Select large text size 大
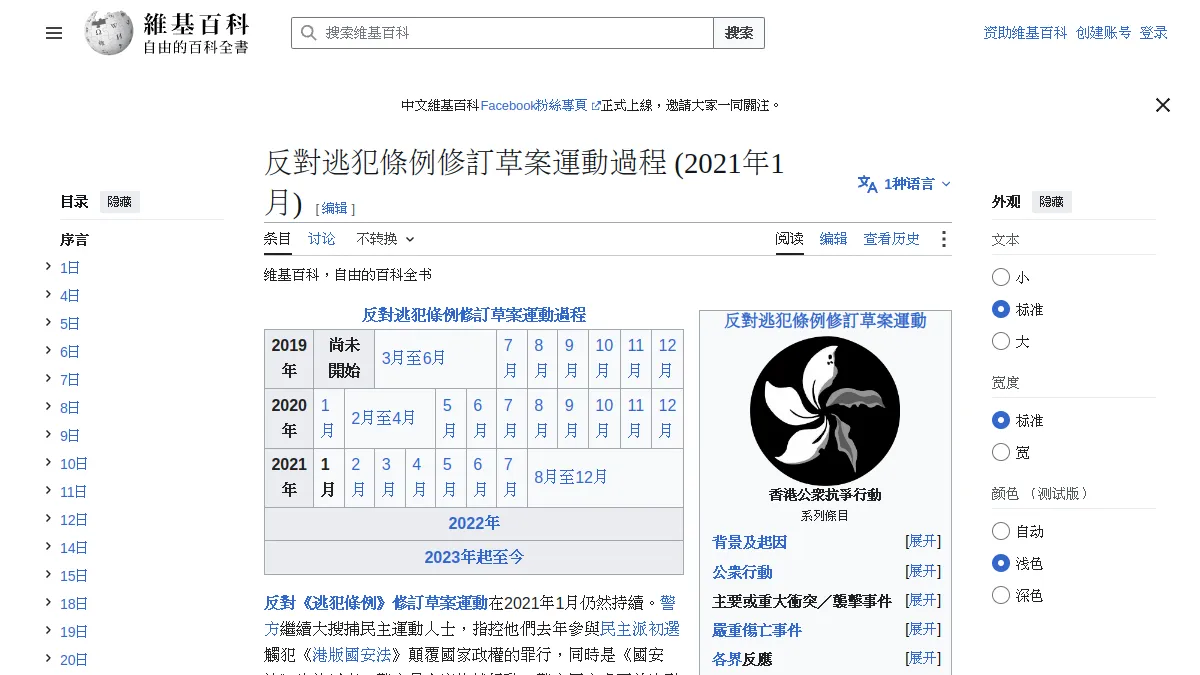This screenshot has height=675, width=1200. 1001,341
